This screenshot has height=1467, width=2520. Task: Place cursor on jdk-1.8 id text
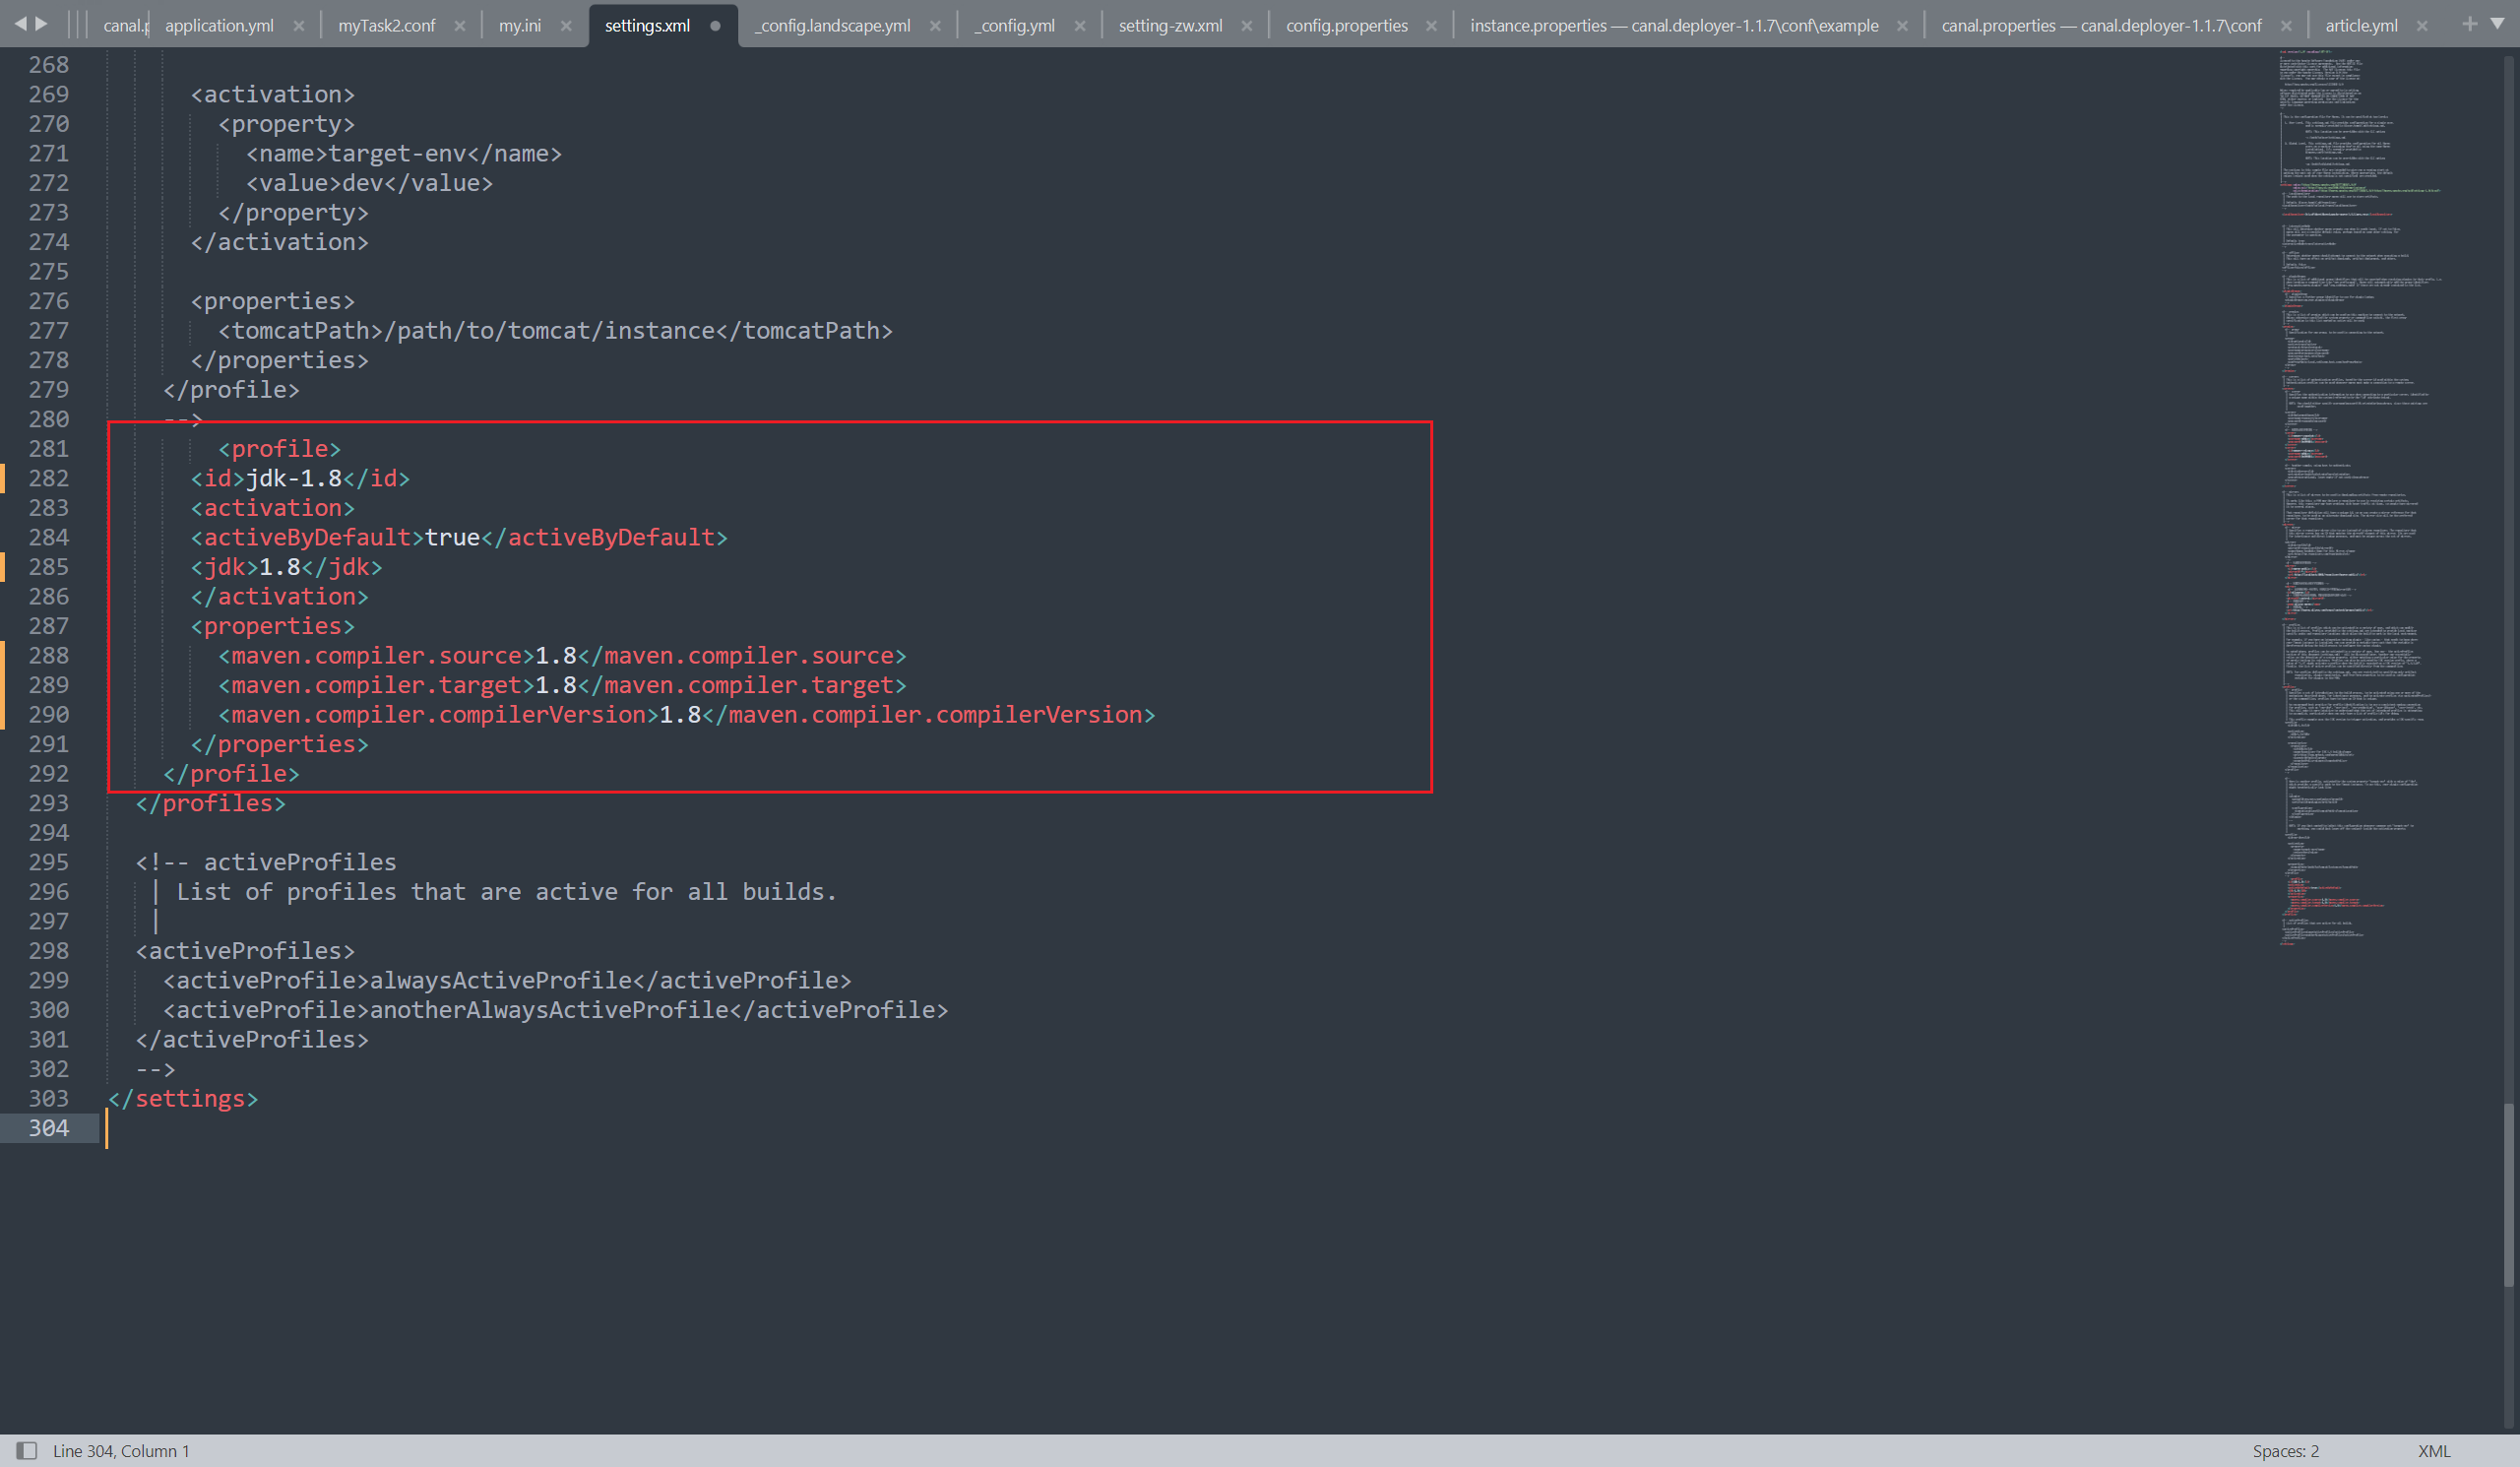294,478
